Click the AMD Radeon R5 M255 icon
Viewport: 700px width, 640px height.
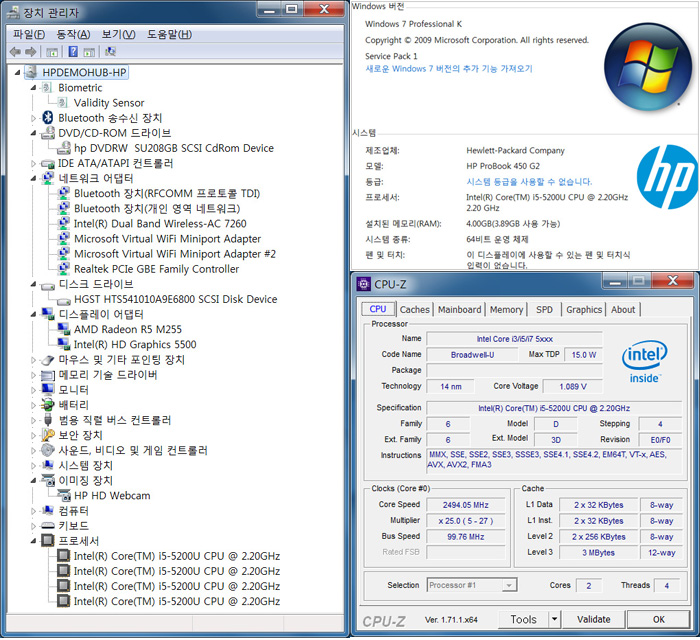tap(64, 329)
